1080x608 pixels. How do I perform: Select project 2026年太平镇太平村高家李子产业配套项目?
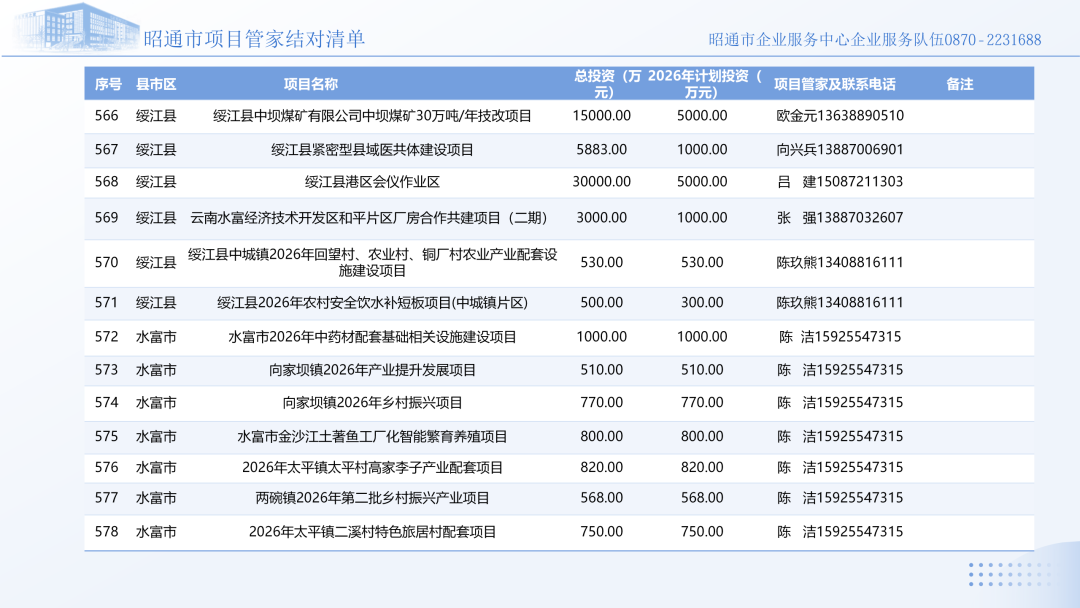pyautogui.click(x=372, y=468)
